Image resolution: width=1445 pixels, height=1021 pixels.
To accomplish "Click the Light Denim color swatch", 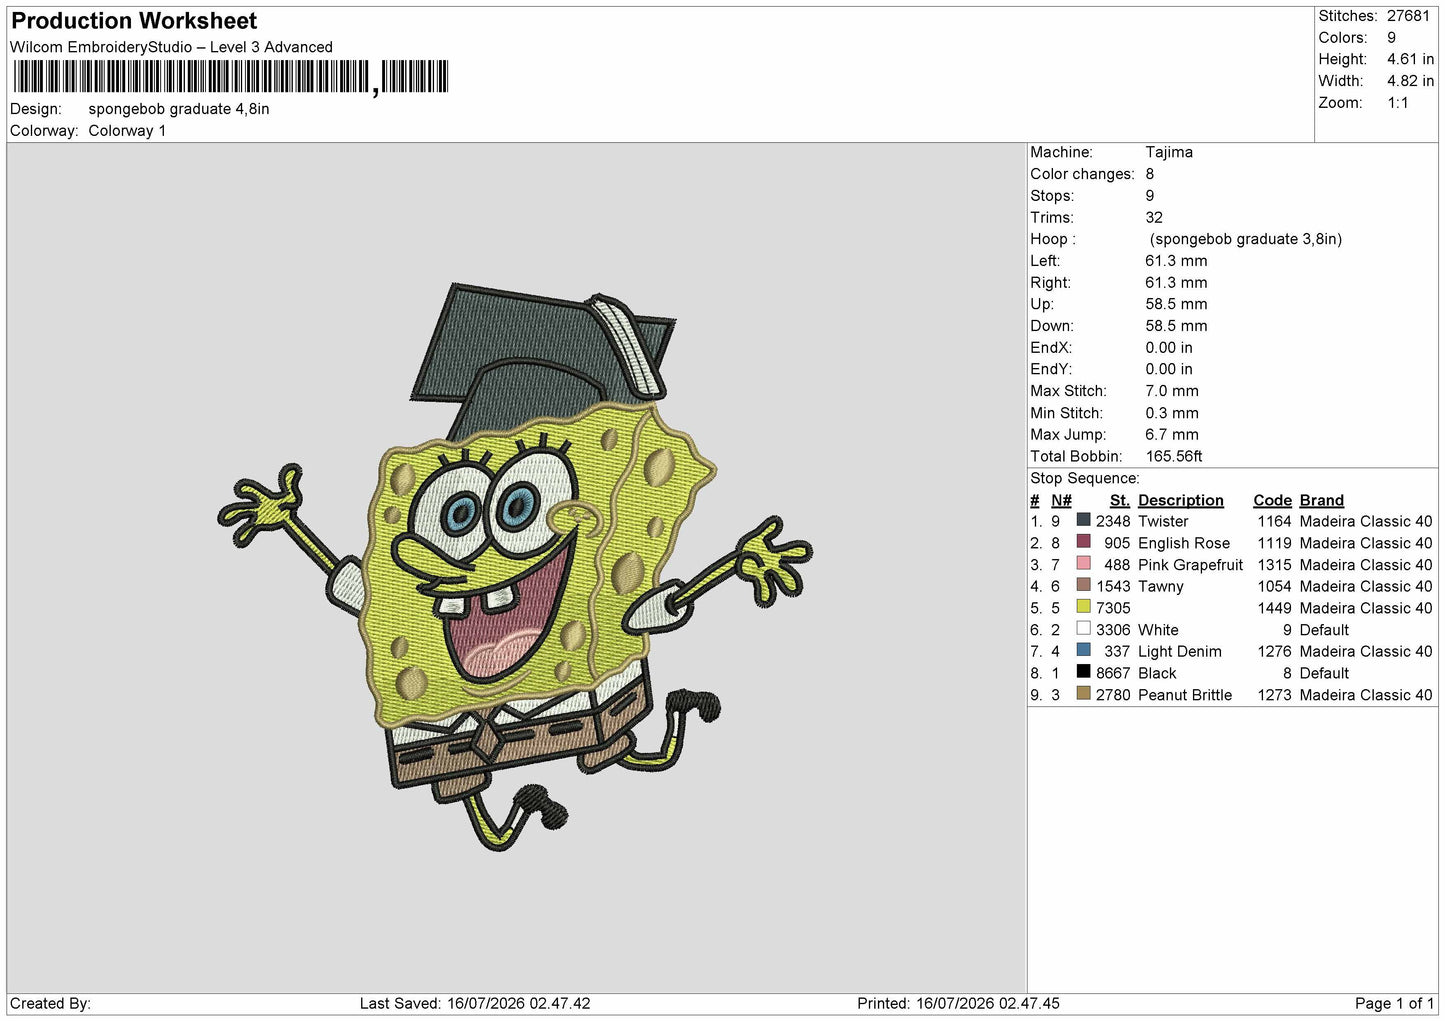I will (1083, 650).
